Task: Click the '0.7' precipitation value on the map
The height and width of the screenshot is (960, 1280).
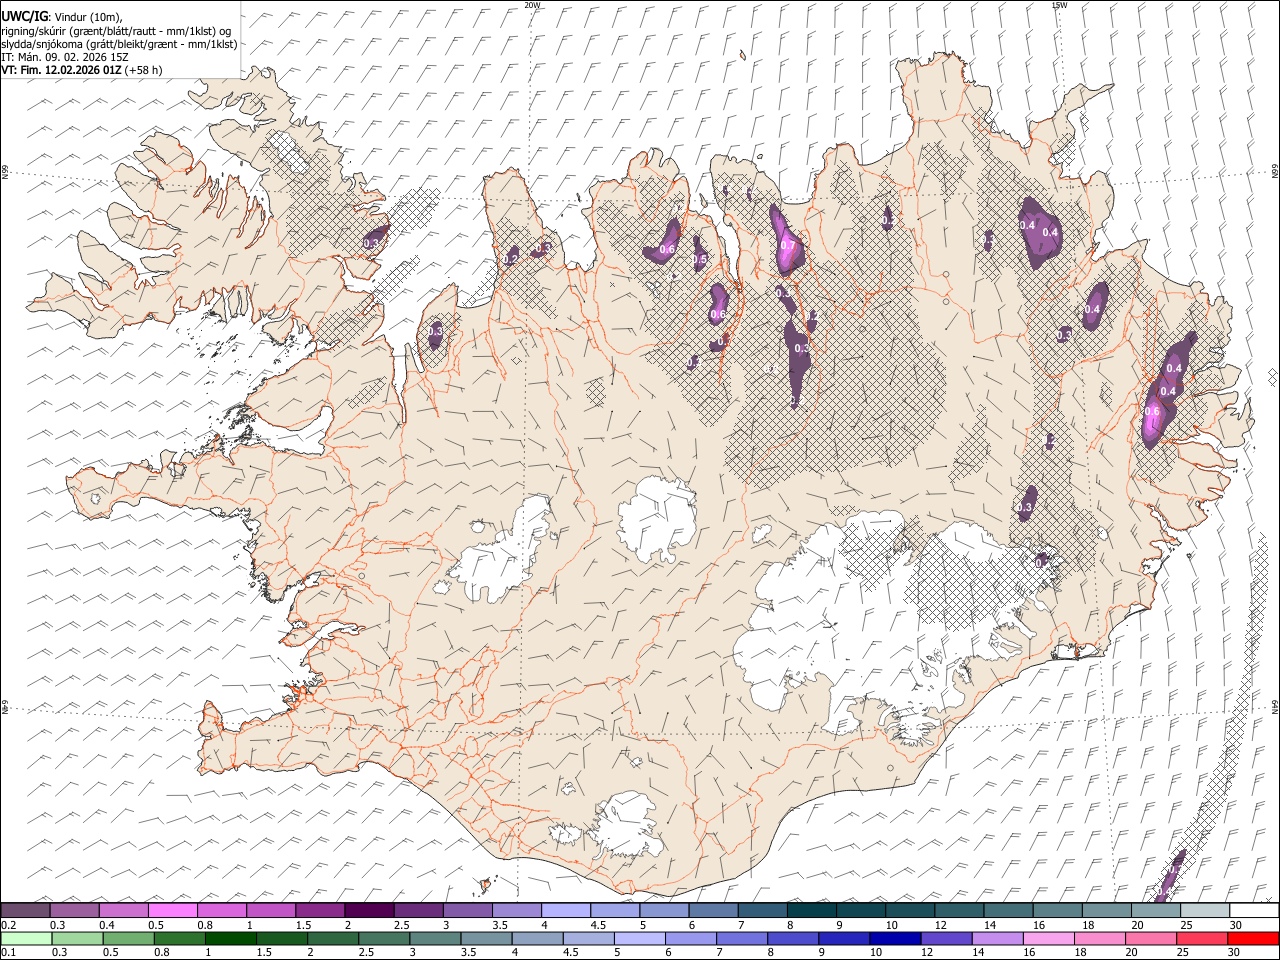Action: click(x=787, y=246)
